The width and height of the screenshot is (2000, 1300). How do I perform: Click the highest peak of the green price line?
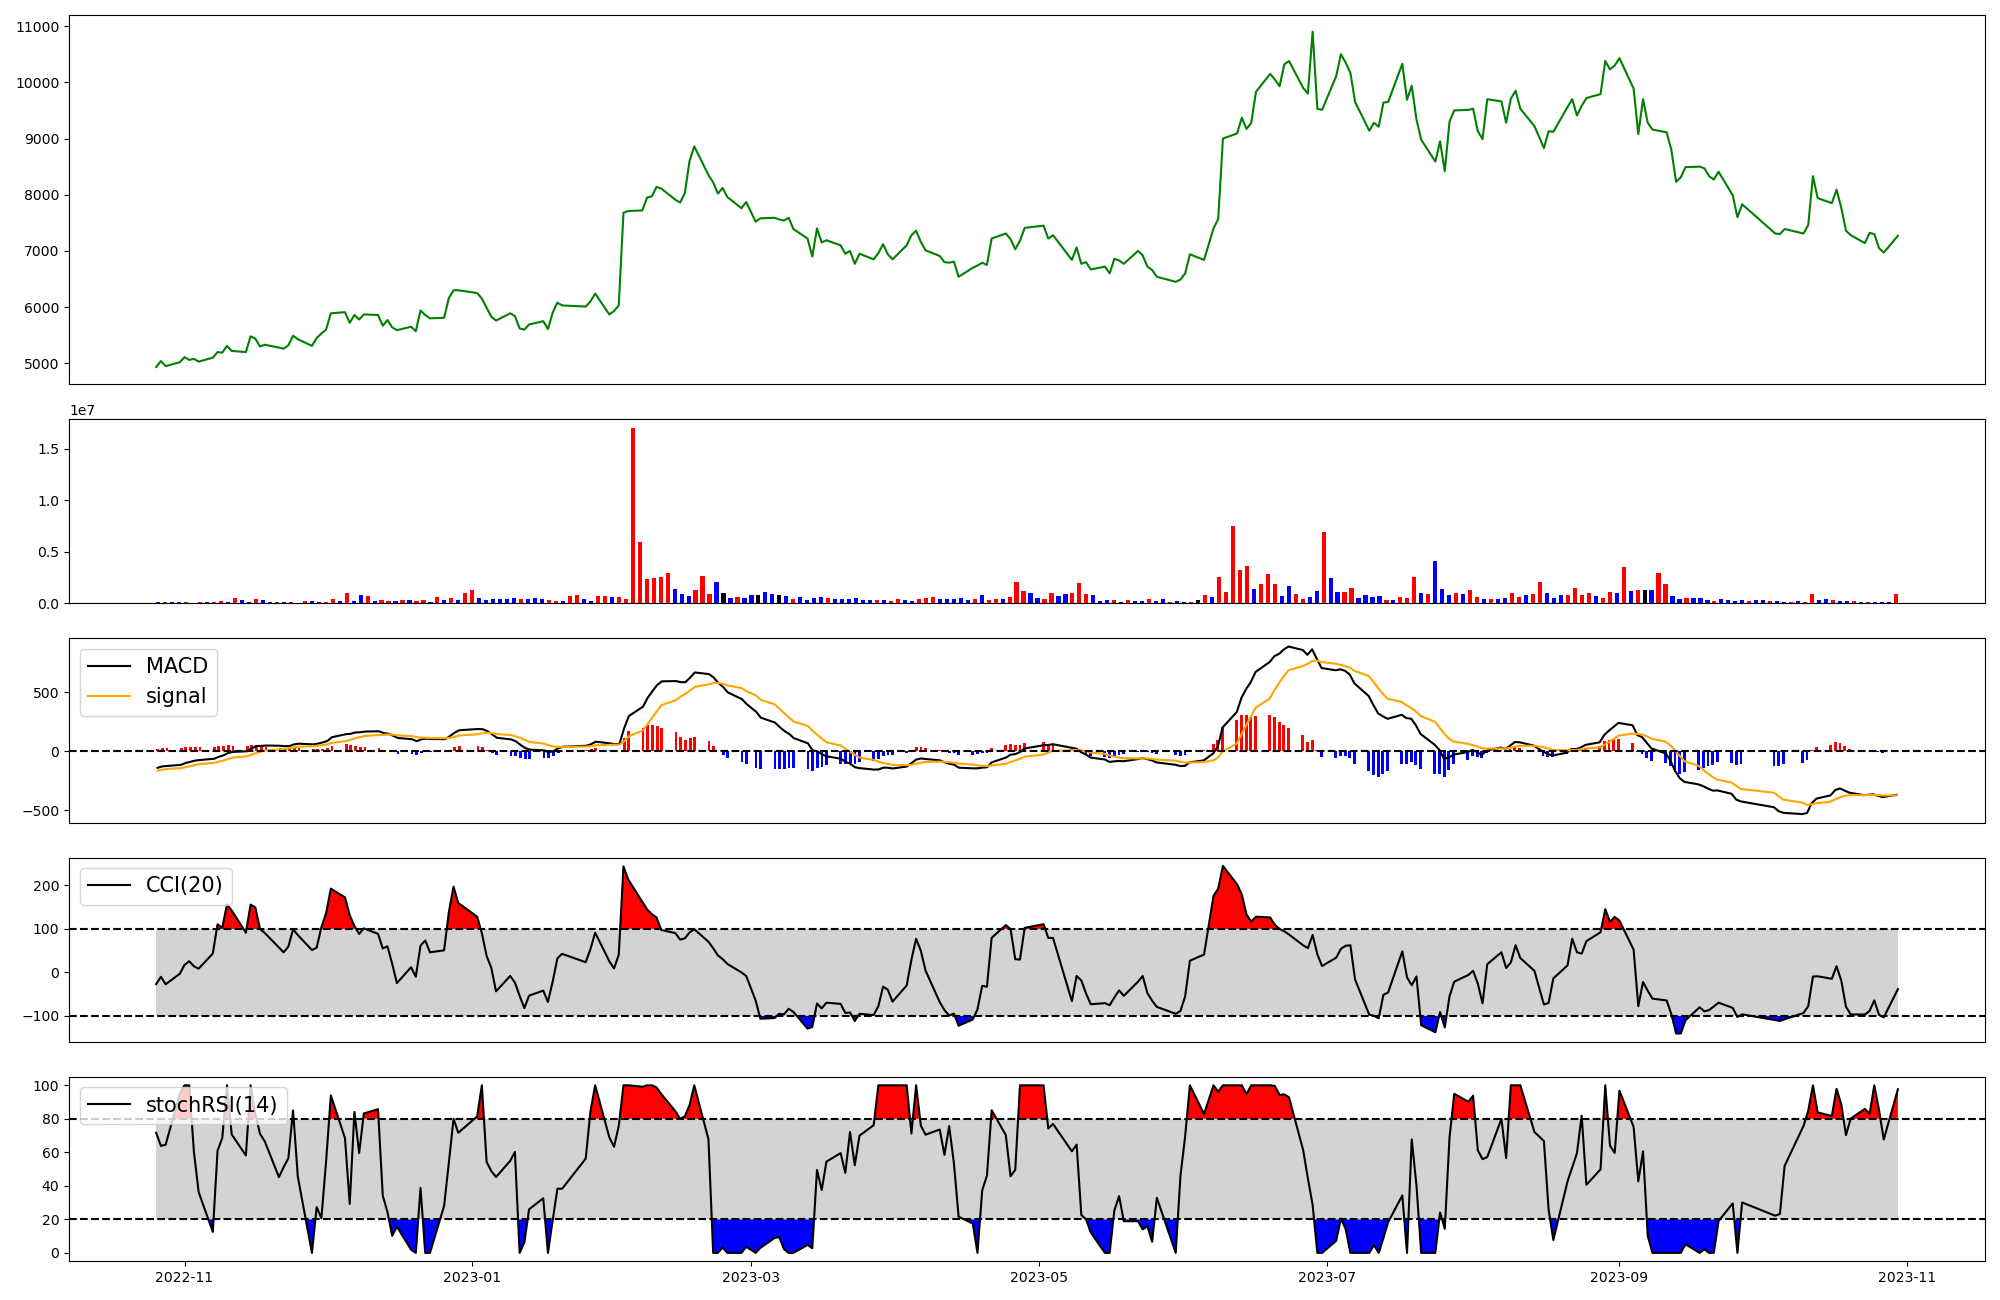coord(1312,33)
